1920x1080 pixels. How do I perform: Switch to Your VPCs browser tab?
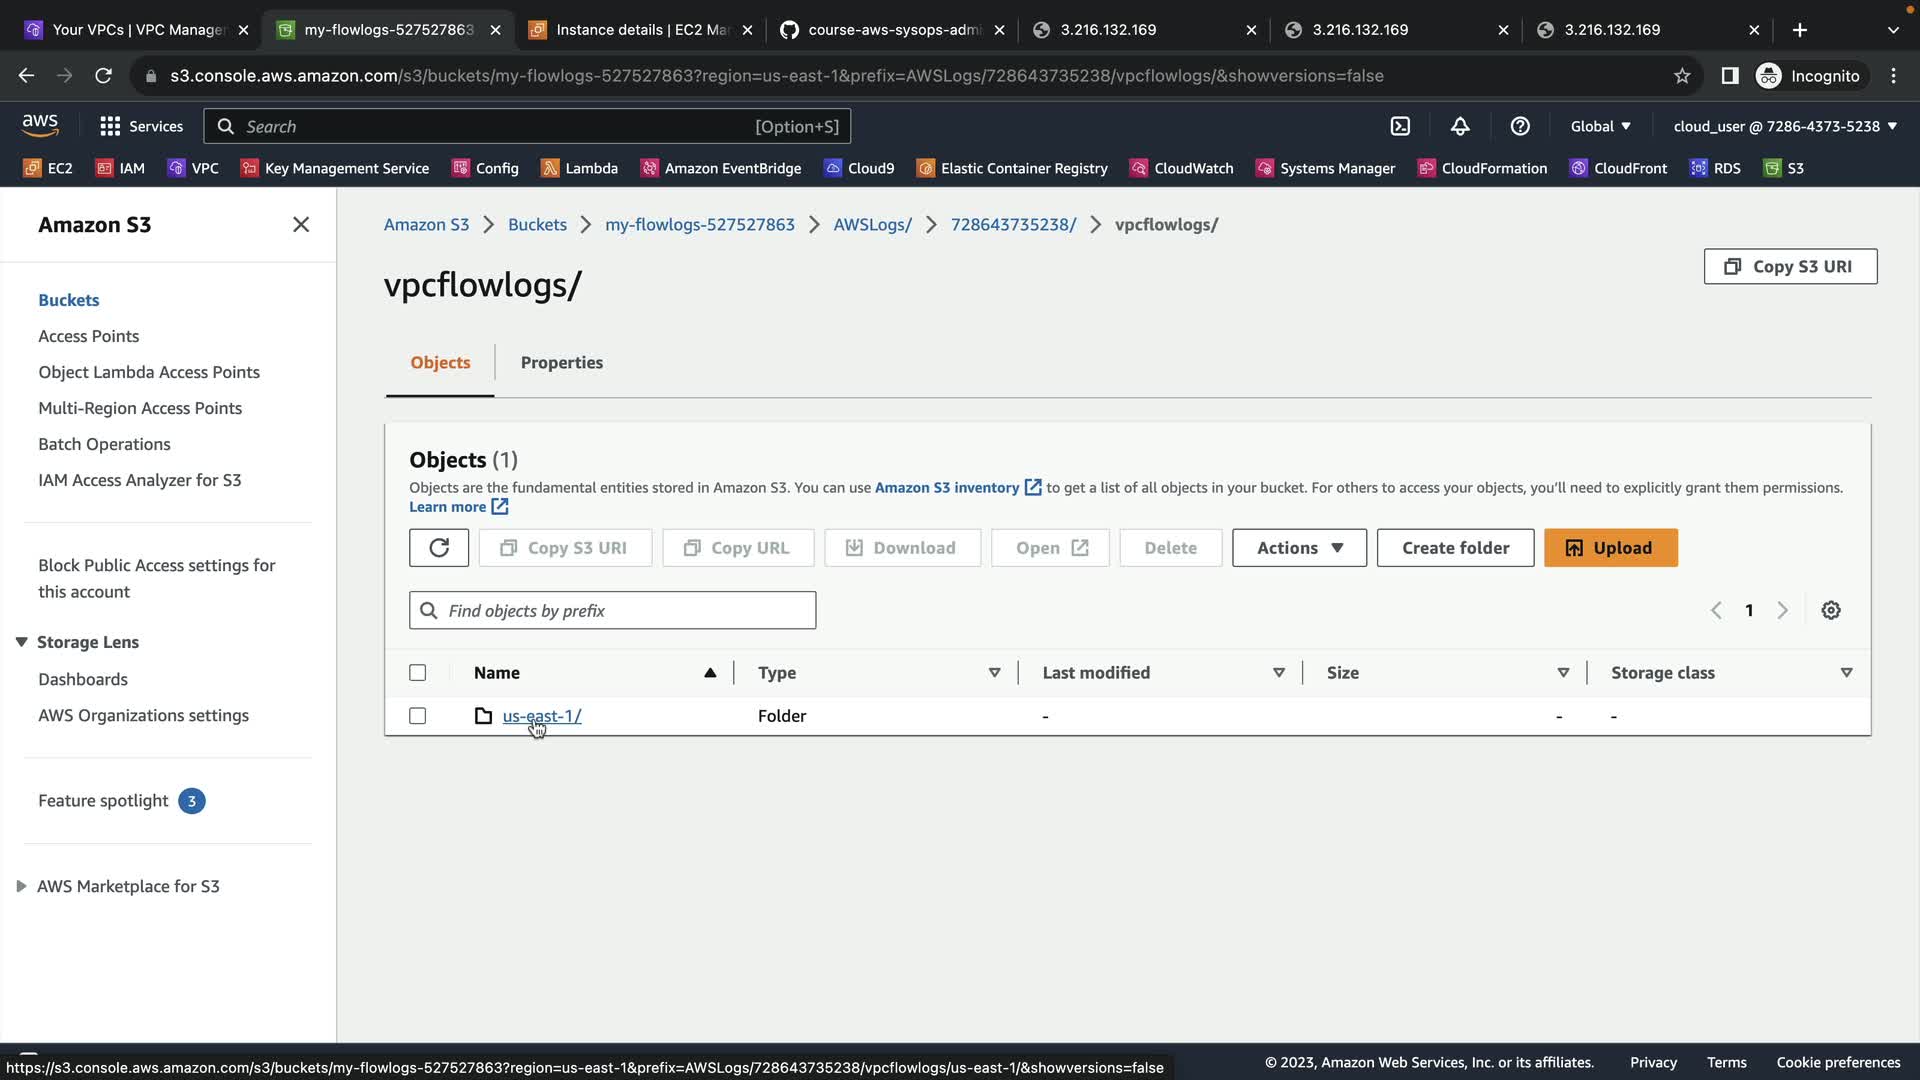point(137,30)
